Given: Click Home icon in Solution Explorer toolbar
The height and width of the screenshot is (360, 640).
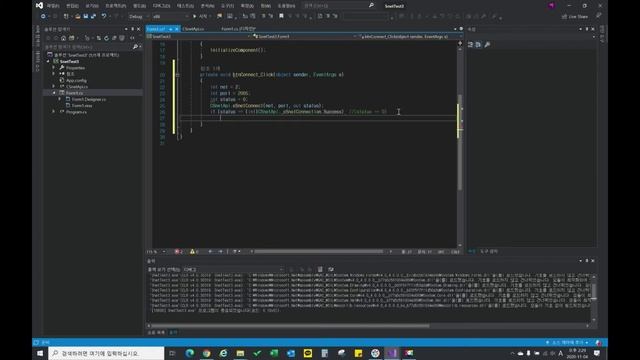Looking at the screenshot, I should [x=63, y=38].
